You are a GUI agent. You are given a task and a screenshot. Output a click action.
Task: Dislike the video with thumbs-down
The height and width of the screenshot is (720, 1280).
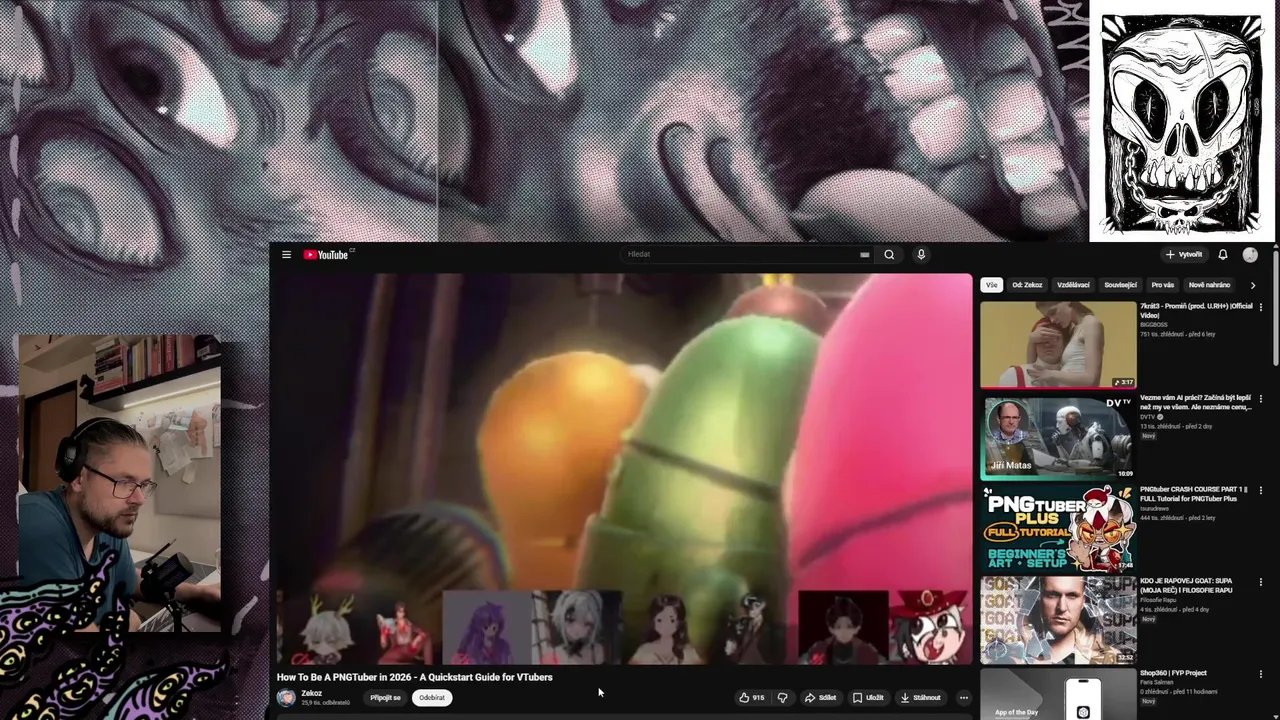(783, 698)
